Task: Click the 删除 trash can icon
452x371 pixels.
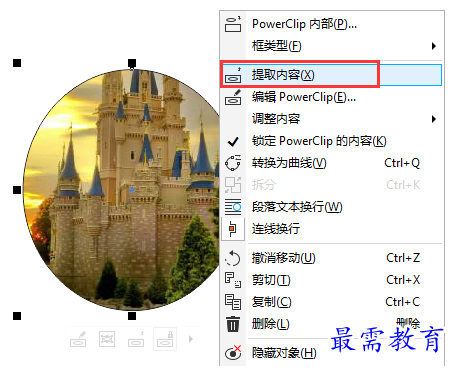Action: pyautogui.click(x=233, y=324)
